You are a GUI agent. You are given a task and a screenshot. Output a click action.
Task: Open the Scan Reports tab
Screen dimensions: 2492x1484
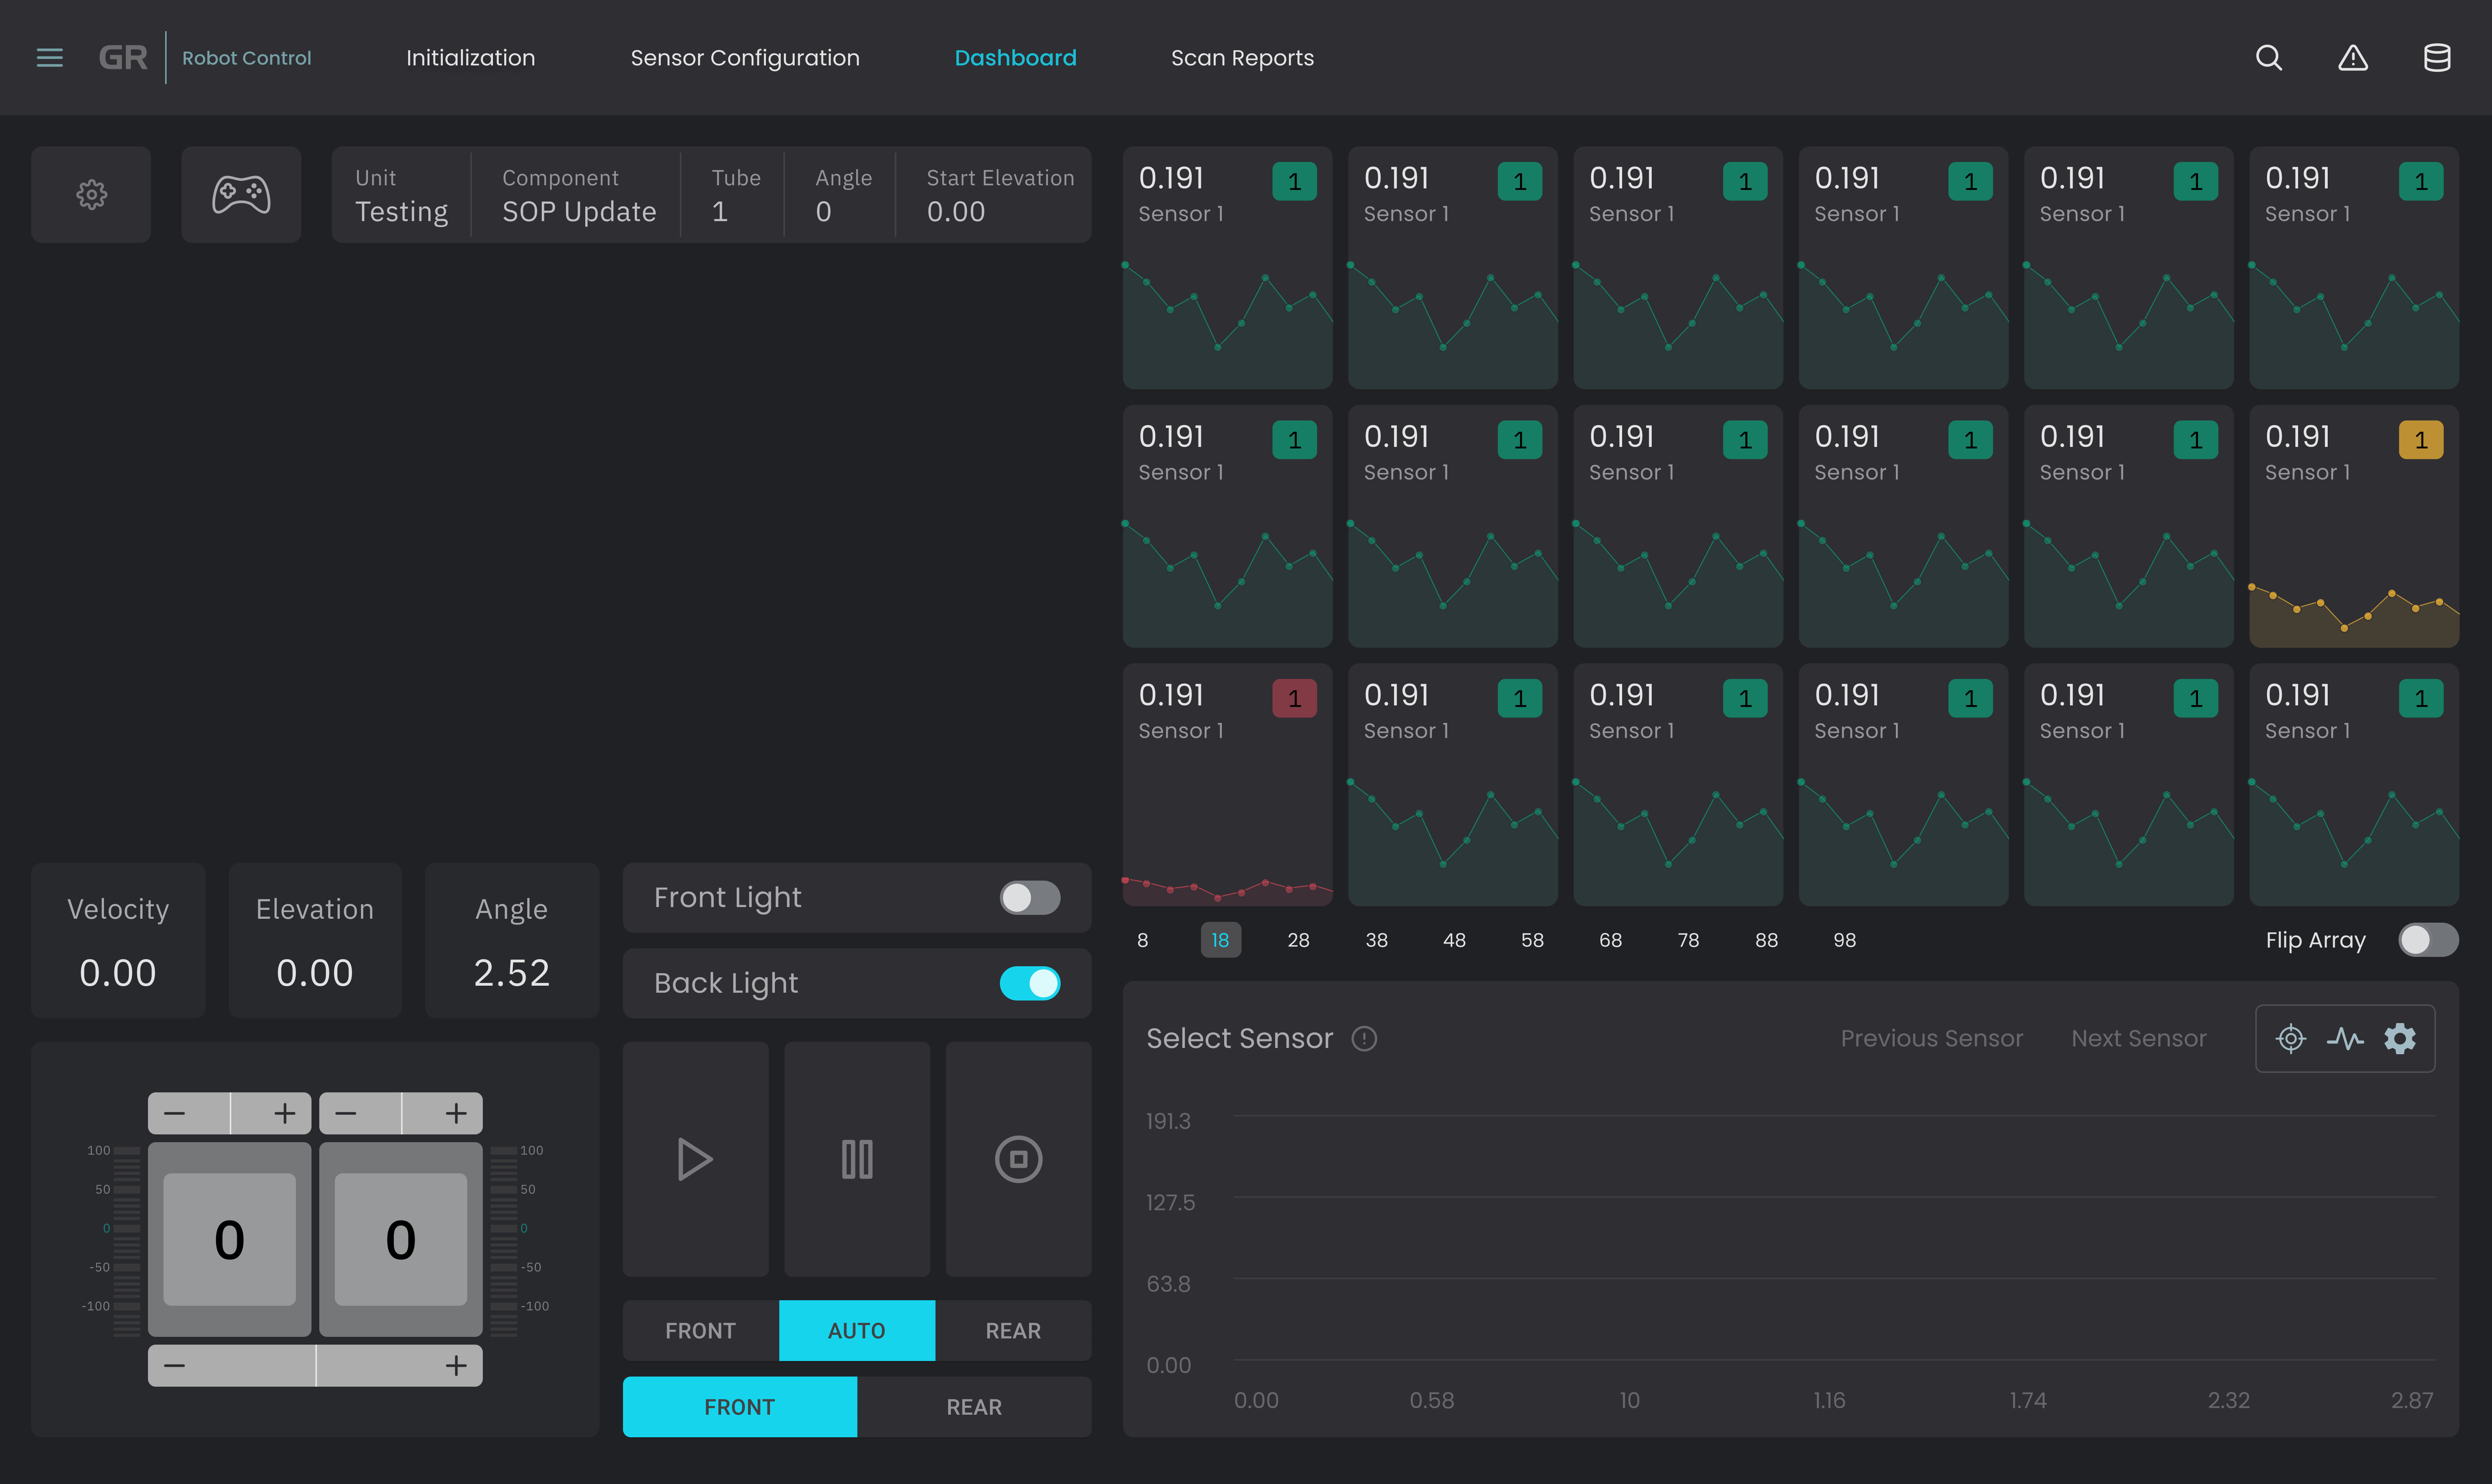tap(1242, 58)
